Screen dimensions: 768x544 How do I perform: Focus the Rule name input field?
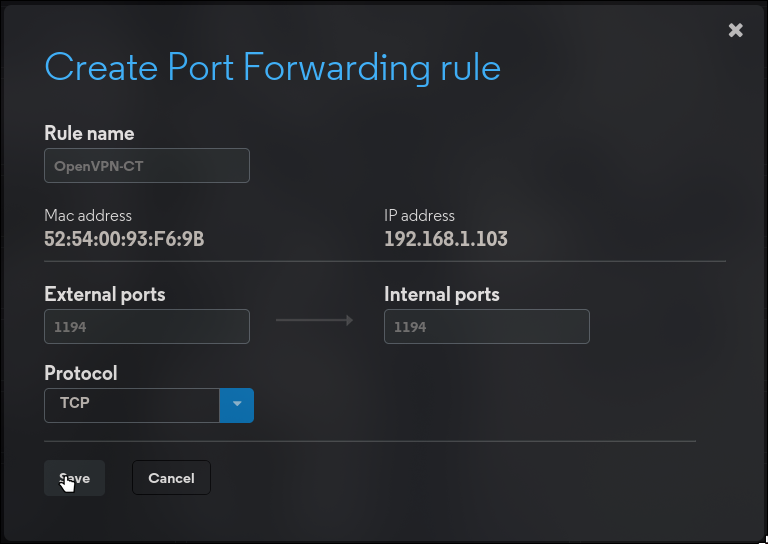tap(147, 166)
